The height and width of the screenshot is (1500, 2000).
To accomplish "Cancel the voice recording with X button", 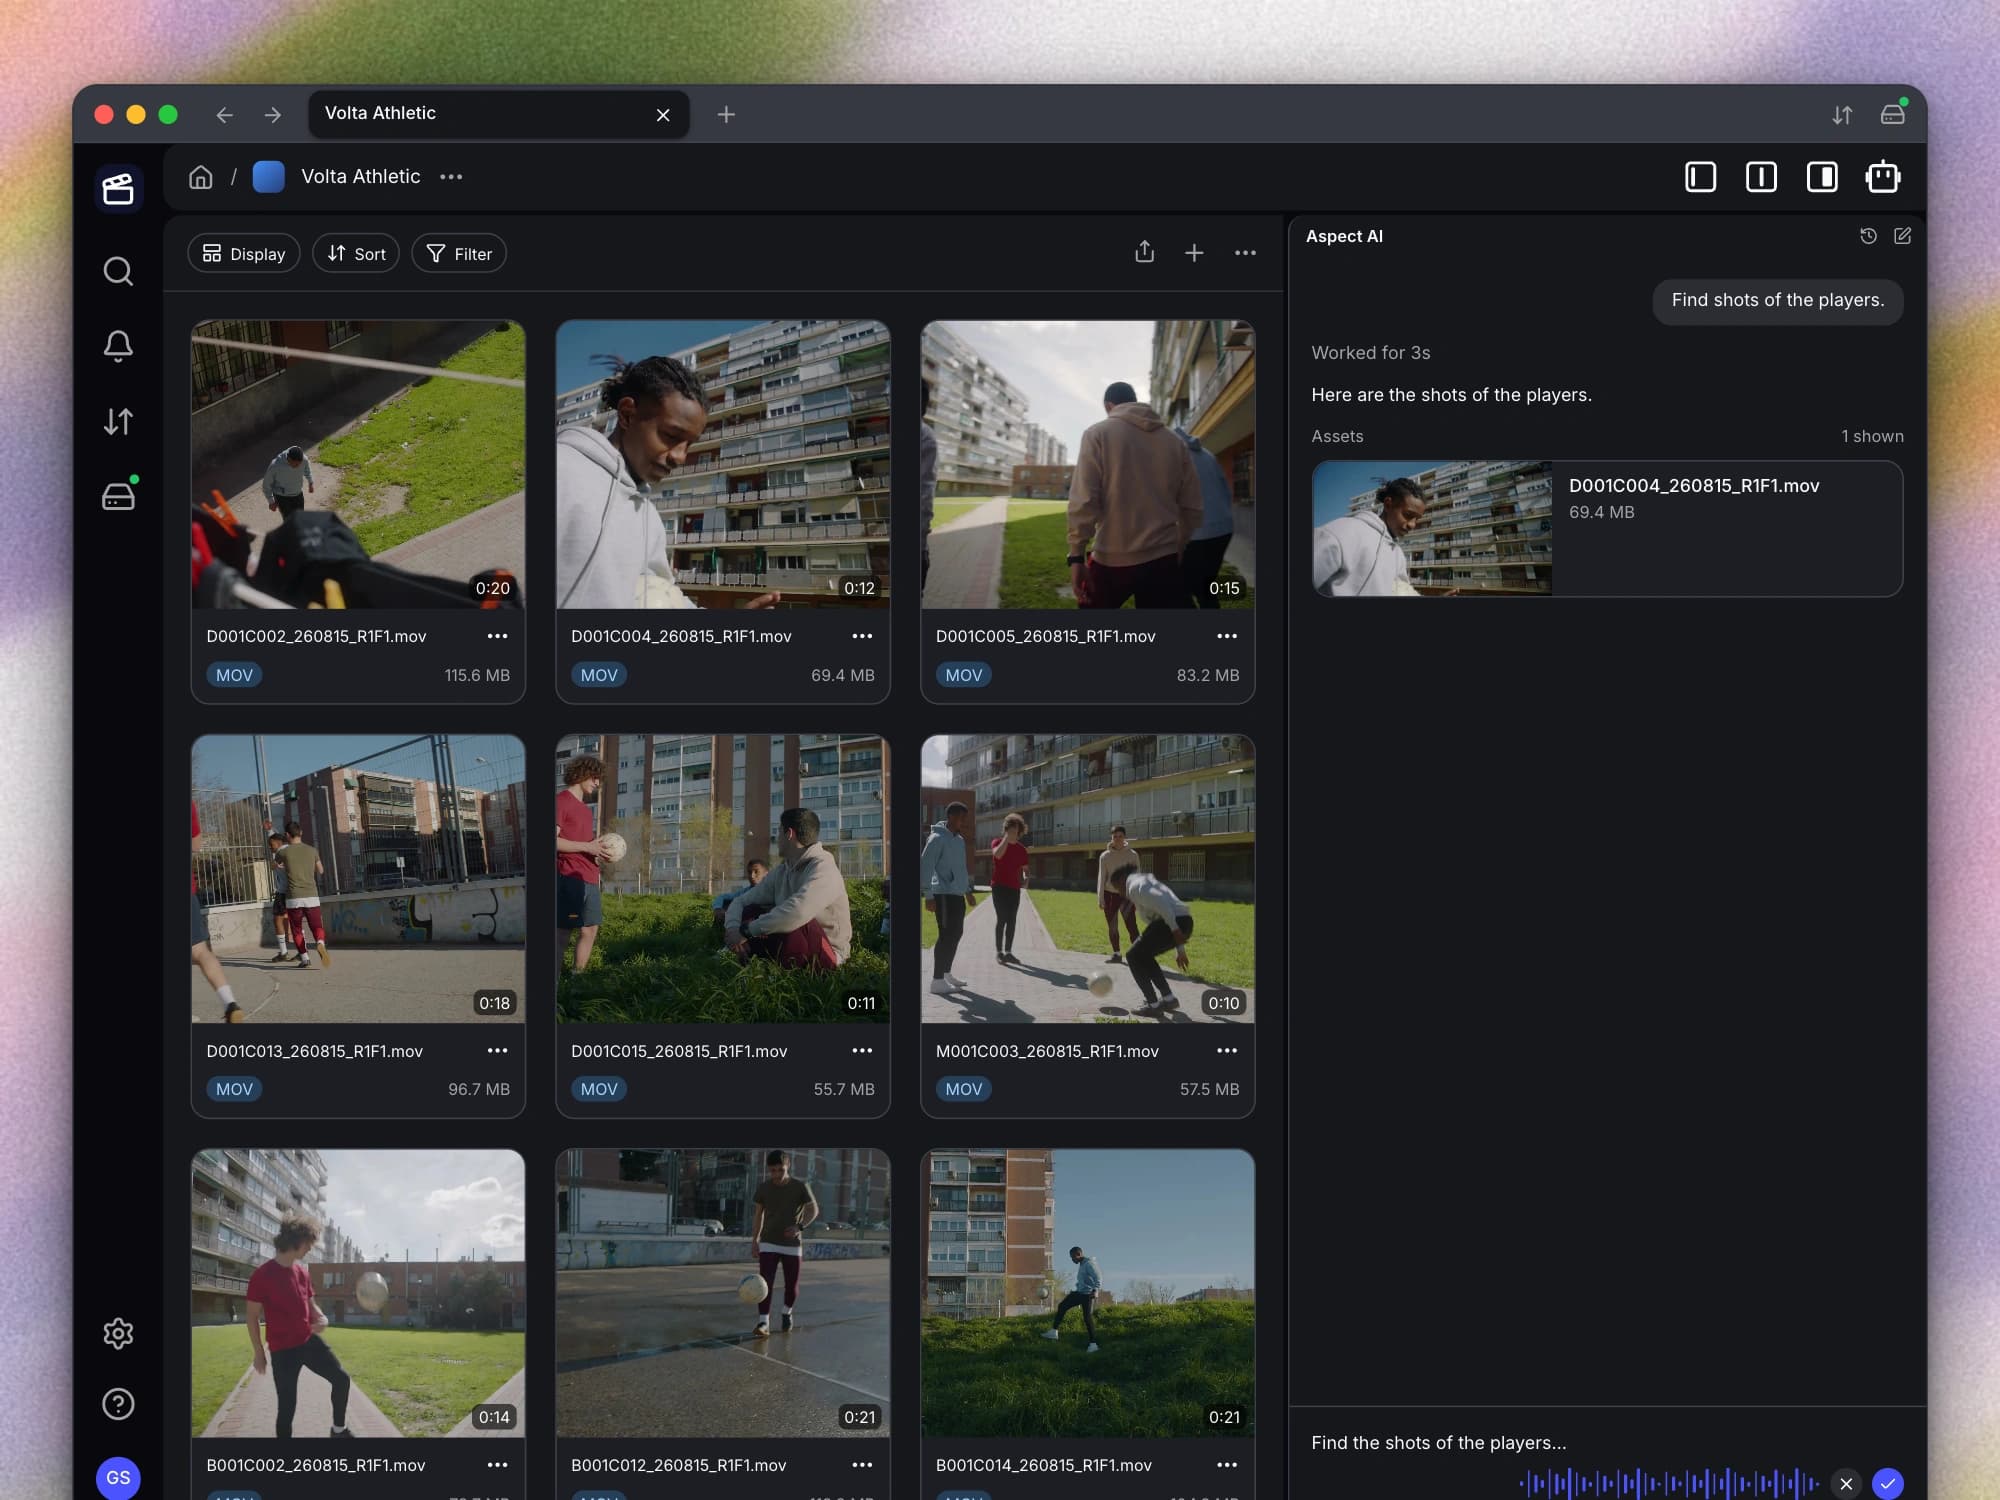I will (x=1846, y=1483).
